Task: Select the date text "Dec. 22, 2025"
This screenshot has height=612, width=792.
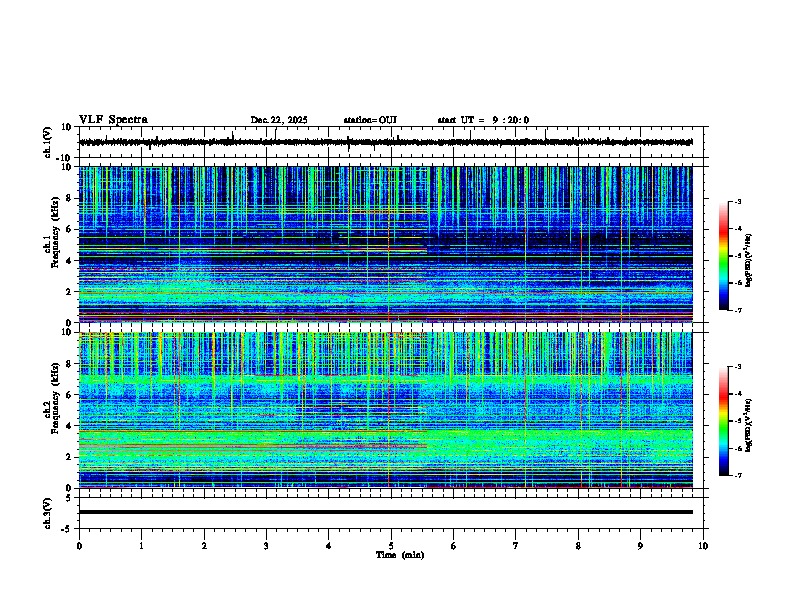Action: pos(279,120)
